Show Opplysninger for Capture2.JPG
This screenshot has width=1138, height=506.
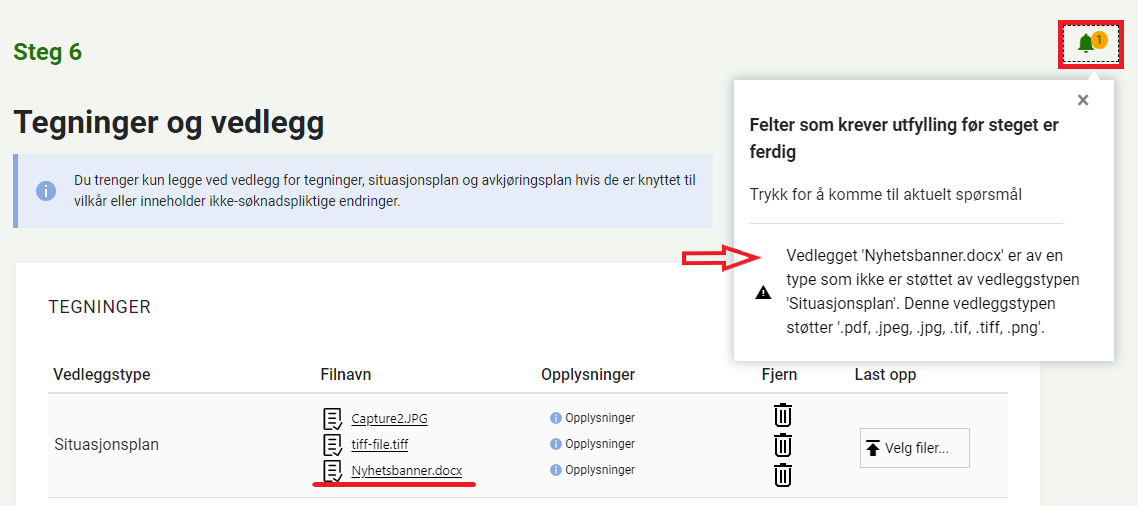coord(593,418)
